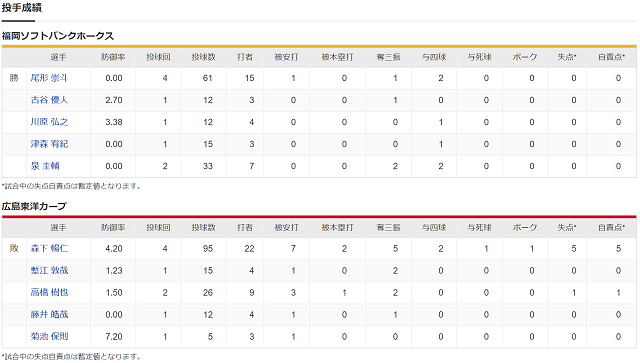
Task: Click the 福岡ソフトバンクホークス team heading
Action: [58, 36]
